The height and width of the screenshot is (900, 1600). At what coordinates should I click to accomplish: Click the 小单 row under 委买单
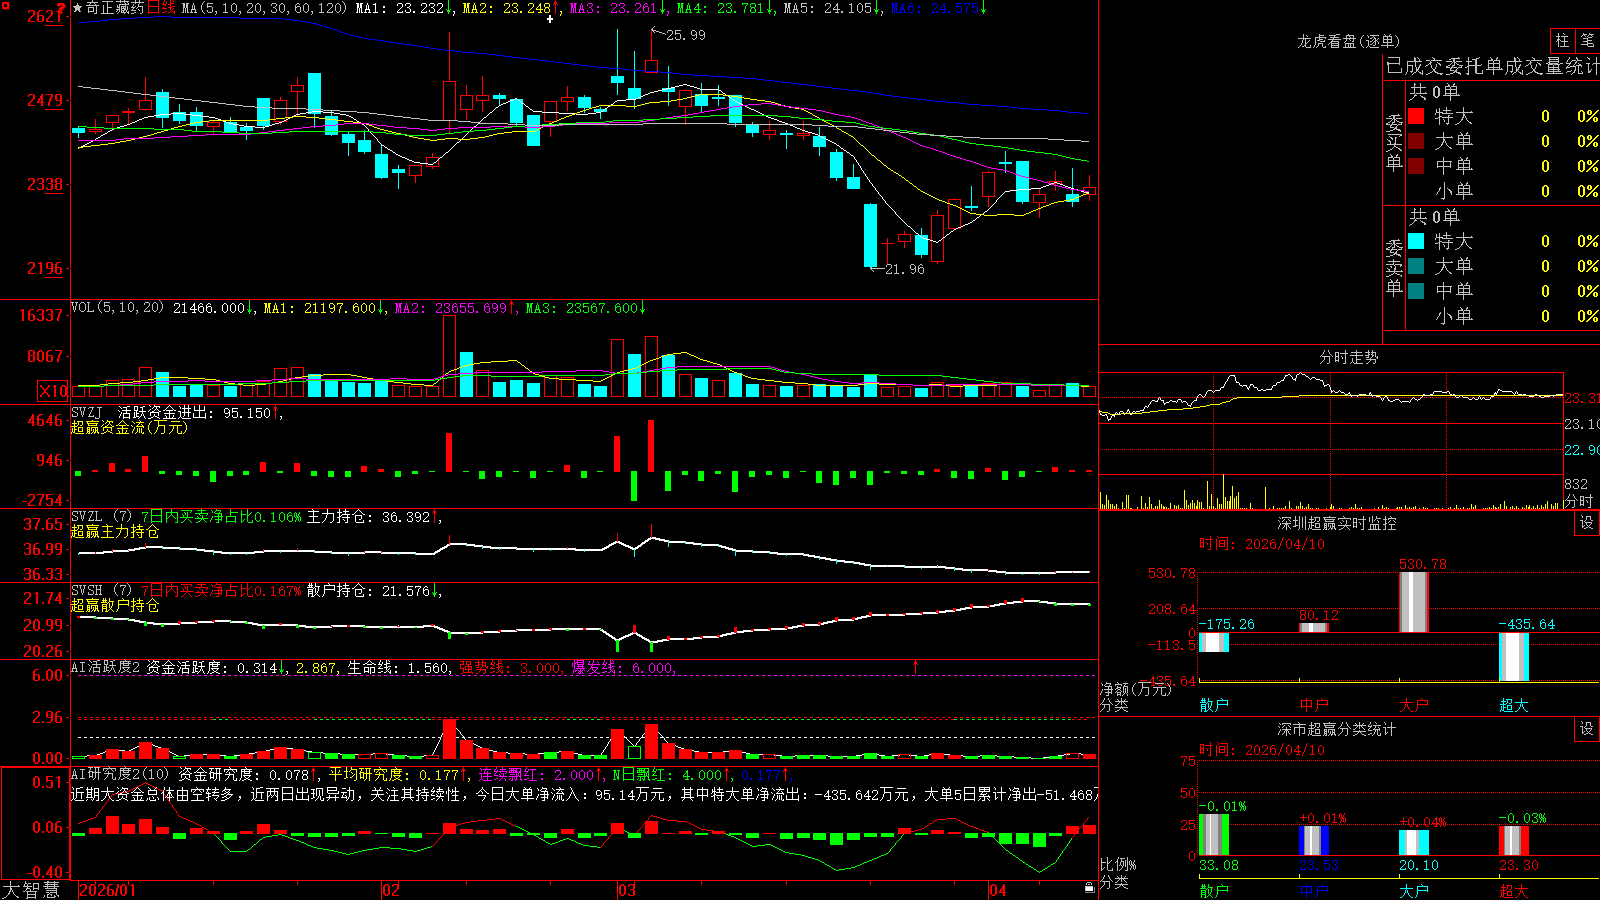(1503, 191)
